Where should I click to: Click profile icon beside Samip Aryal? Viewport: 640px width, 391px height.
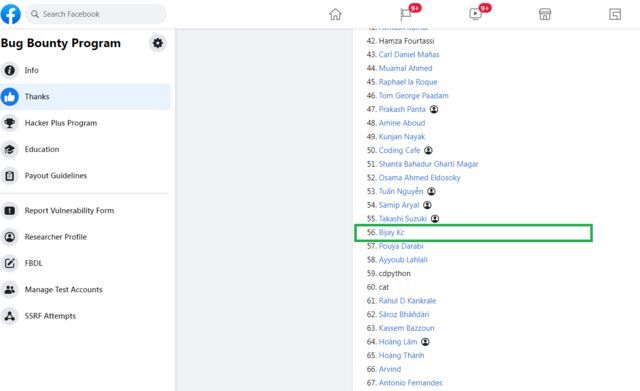tap(427, 205)
